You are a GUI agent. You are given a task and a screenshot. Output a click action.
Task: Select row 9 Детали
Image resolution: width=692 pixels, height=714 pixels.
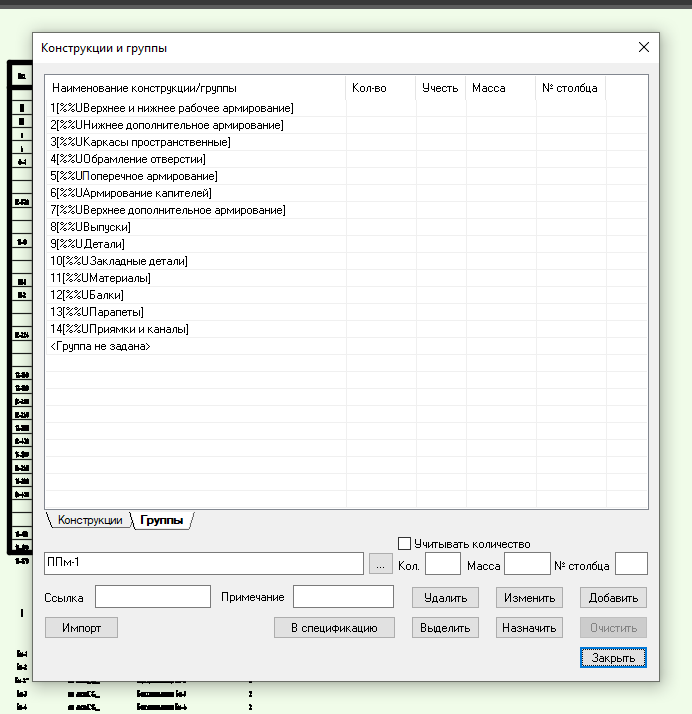point(346,244)
